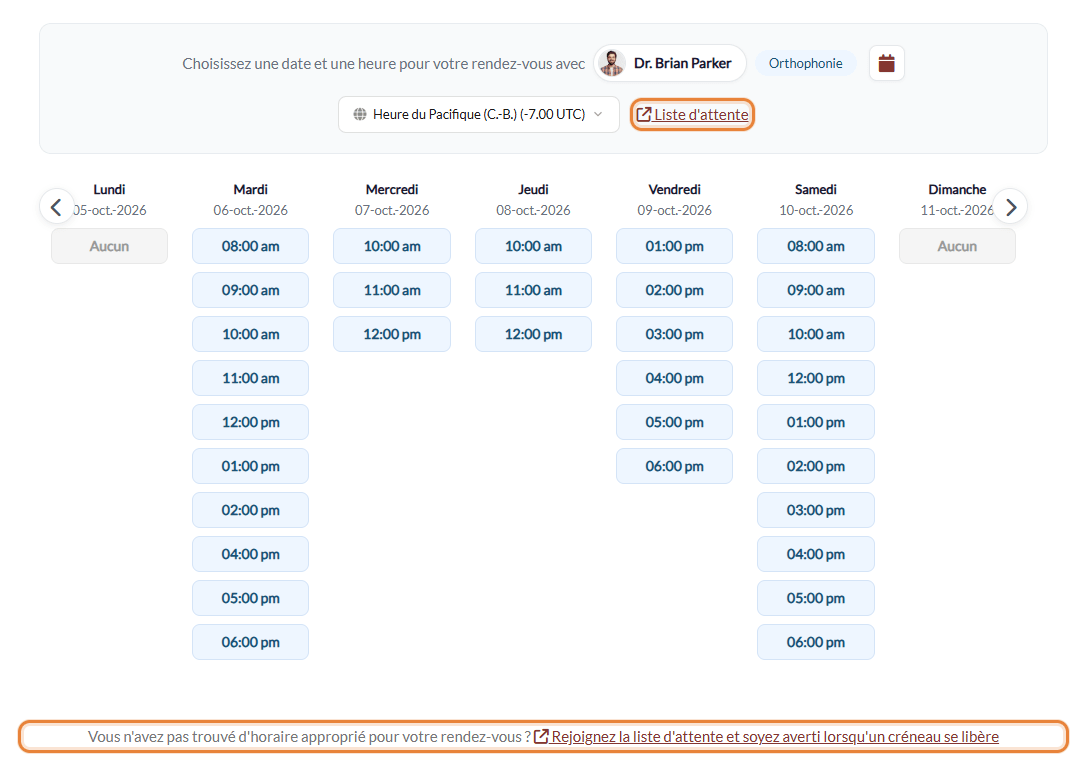Click the Mardi 06-oct.-2026 header
The image size is (1087, 771).
click(x=250, y=200)
